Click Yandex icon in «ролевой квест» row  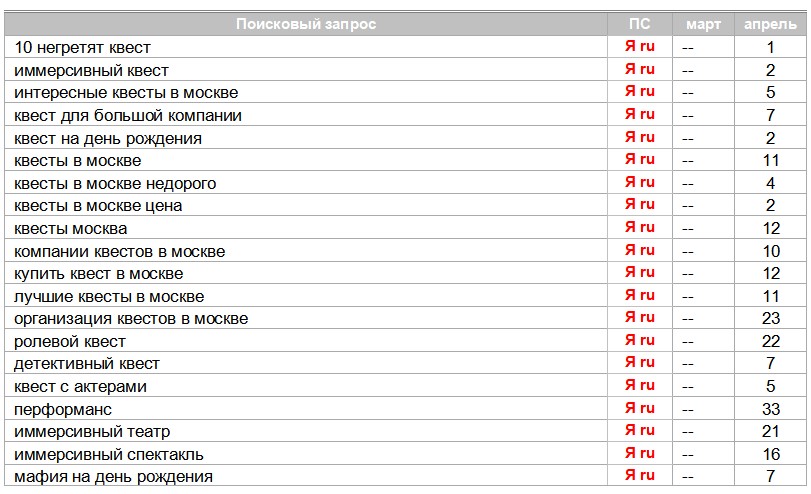[640, 340]
